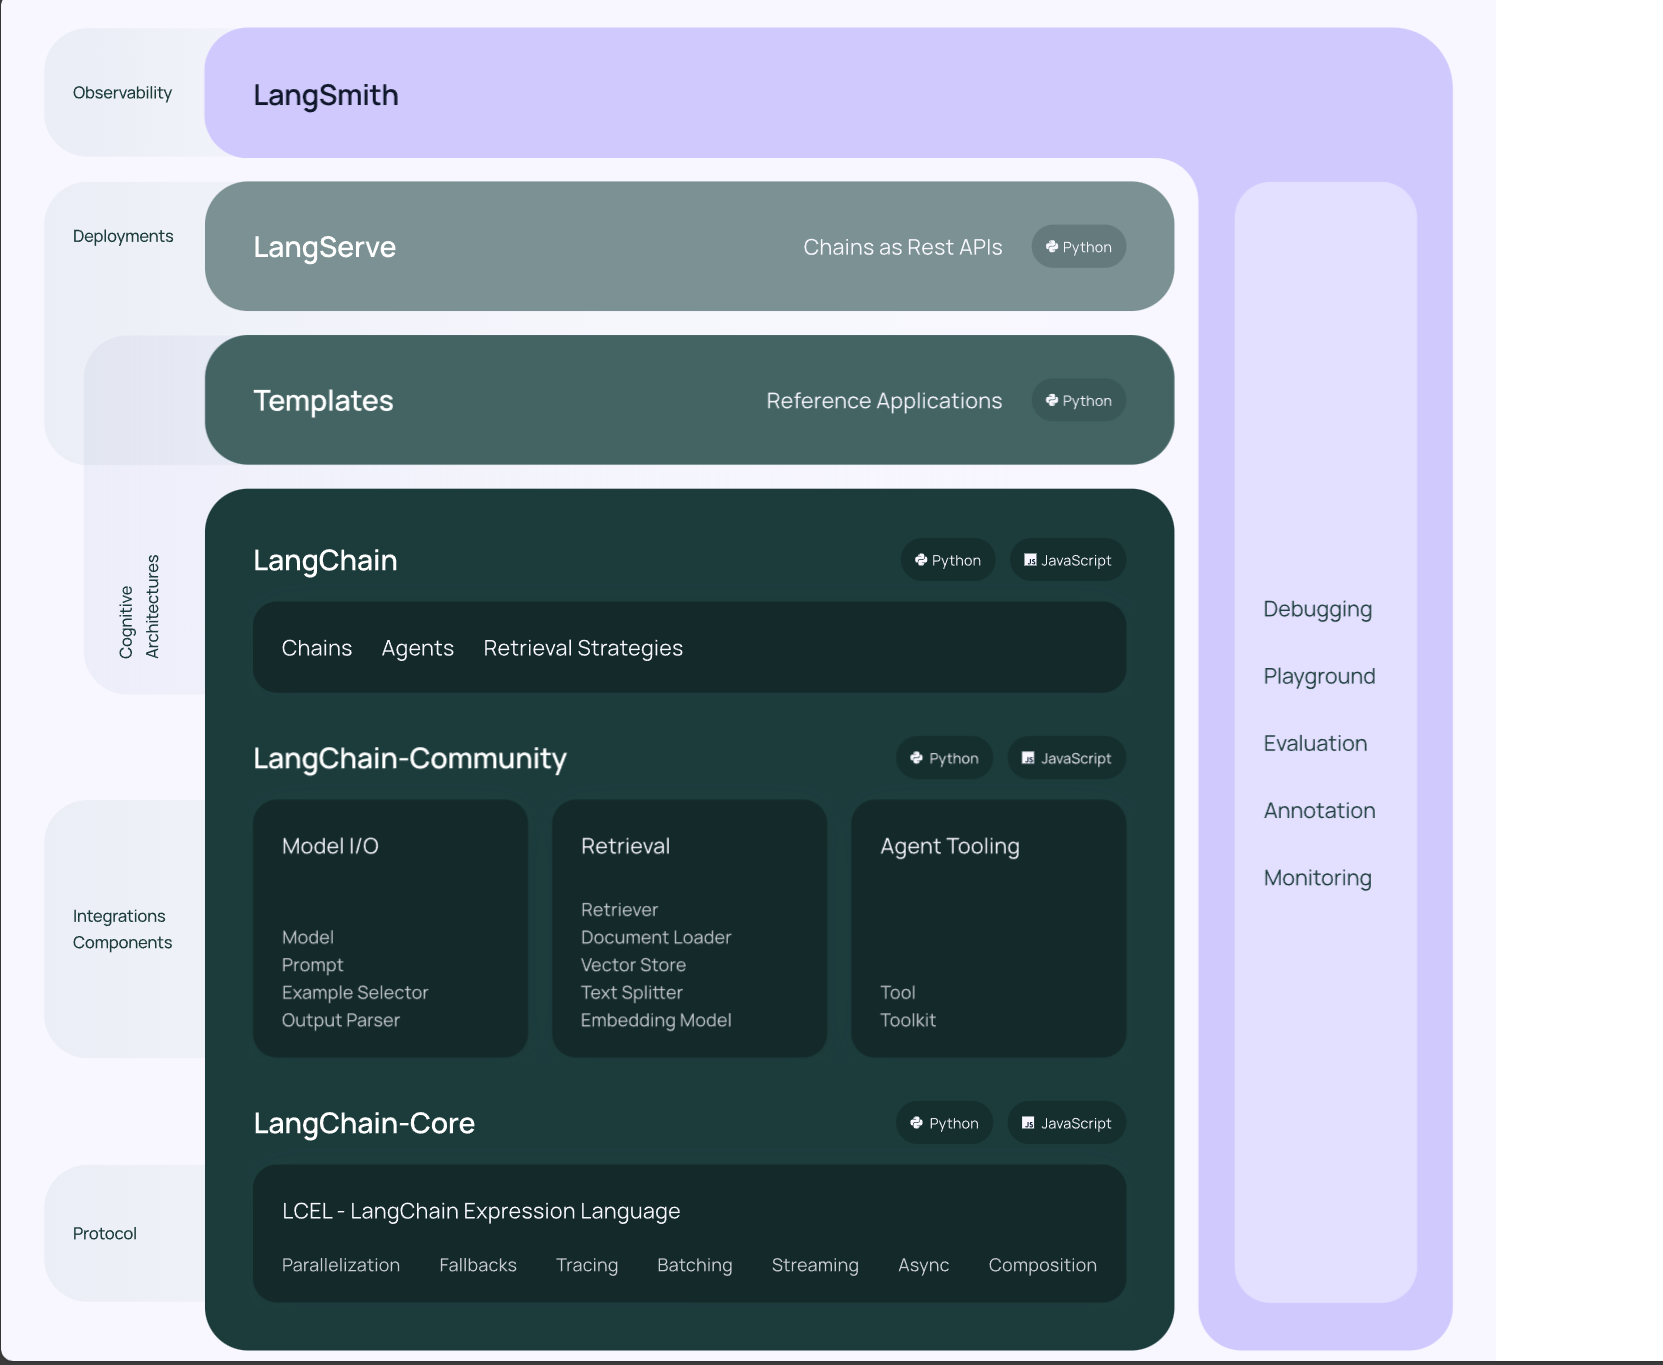Click the LangChain-Community heading

[410, 758]
